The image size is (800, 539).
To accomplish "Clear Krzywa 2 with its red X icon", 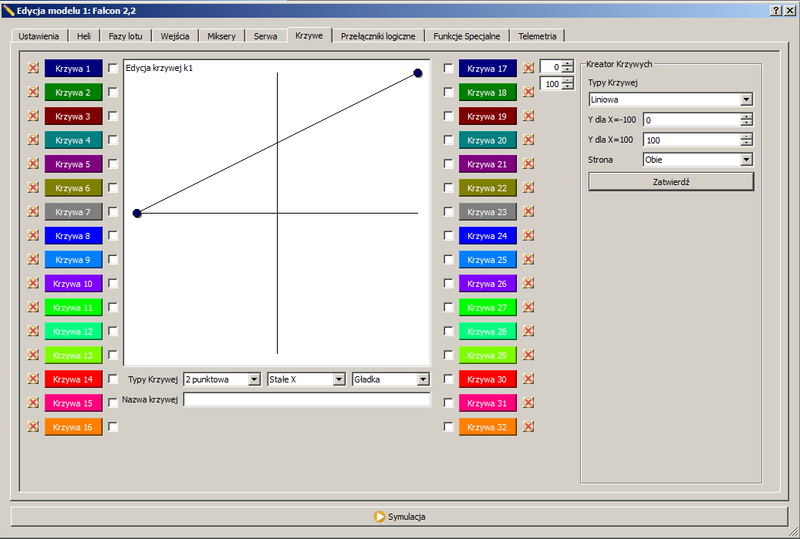I will [x=33, y=92].
